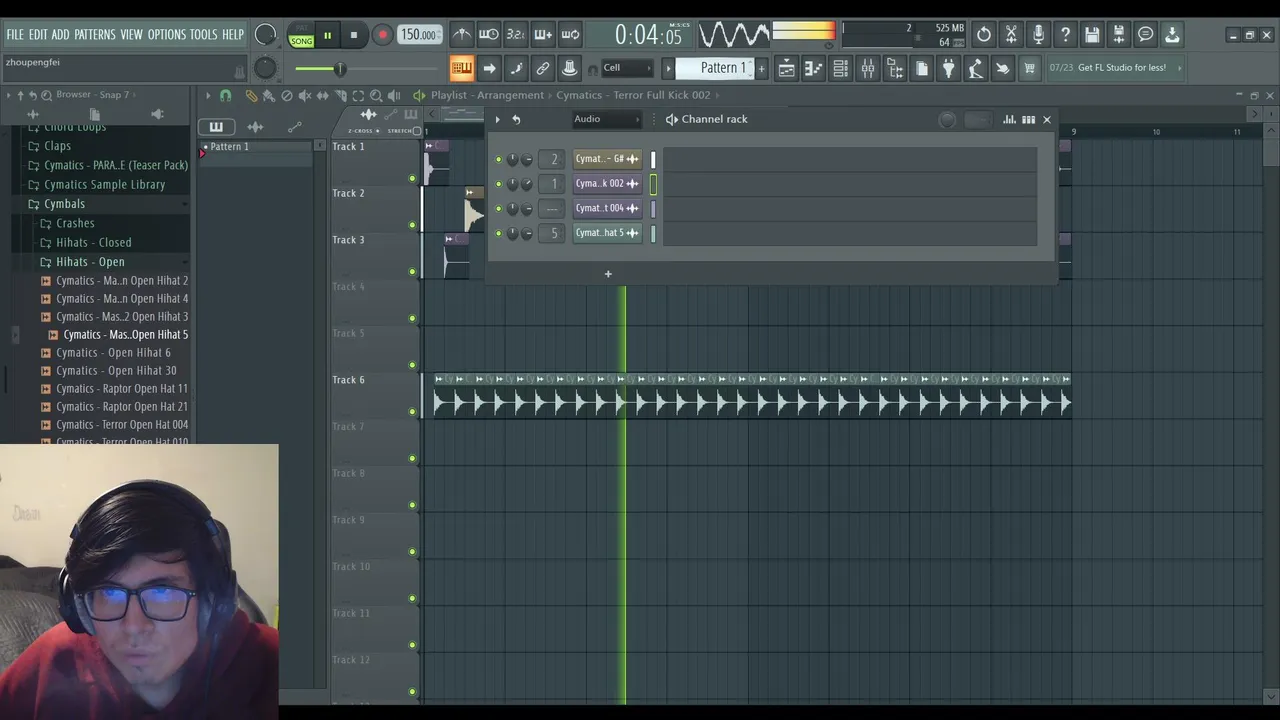Enable the Stretch checkbox in playlist
This screenshot has height=720, width=1280.
pos(417,131)
